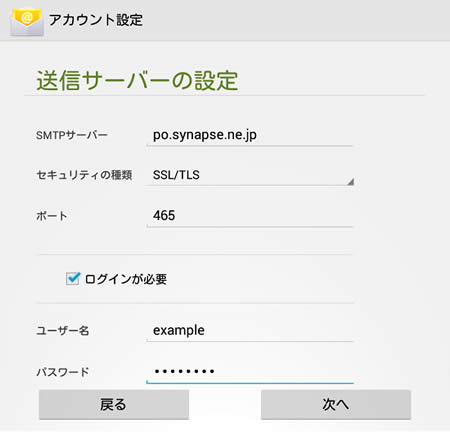The width and height of the screenshot is (450, 432).
Task: Open the SSL/TLS security type dropdown
Action: point(250,175)
